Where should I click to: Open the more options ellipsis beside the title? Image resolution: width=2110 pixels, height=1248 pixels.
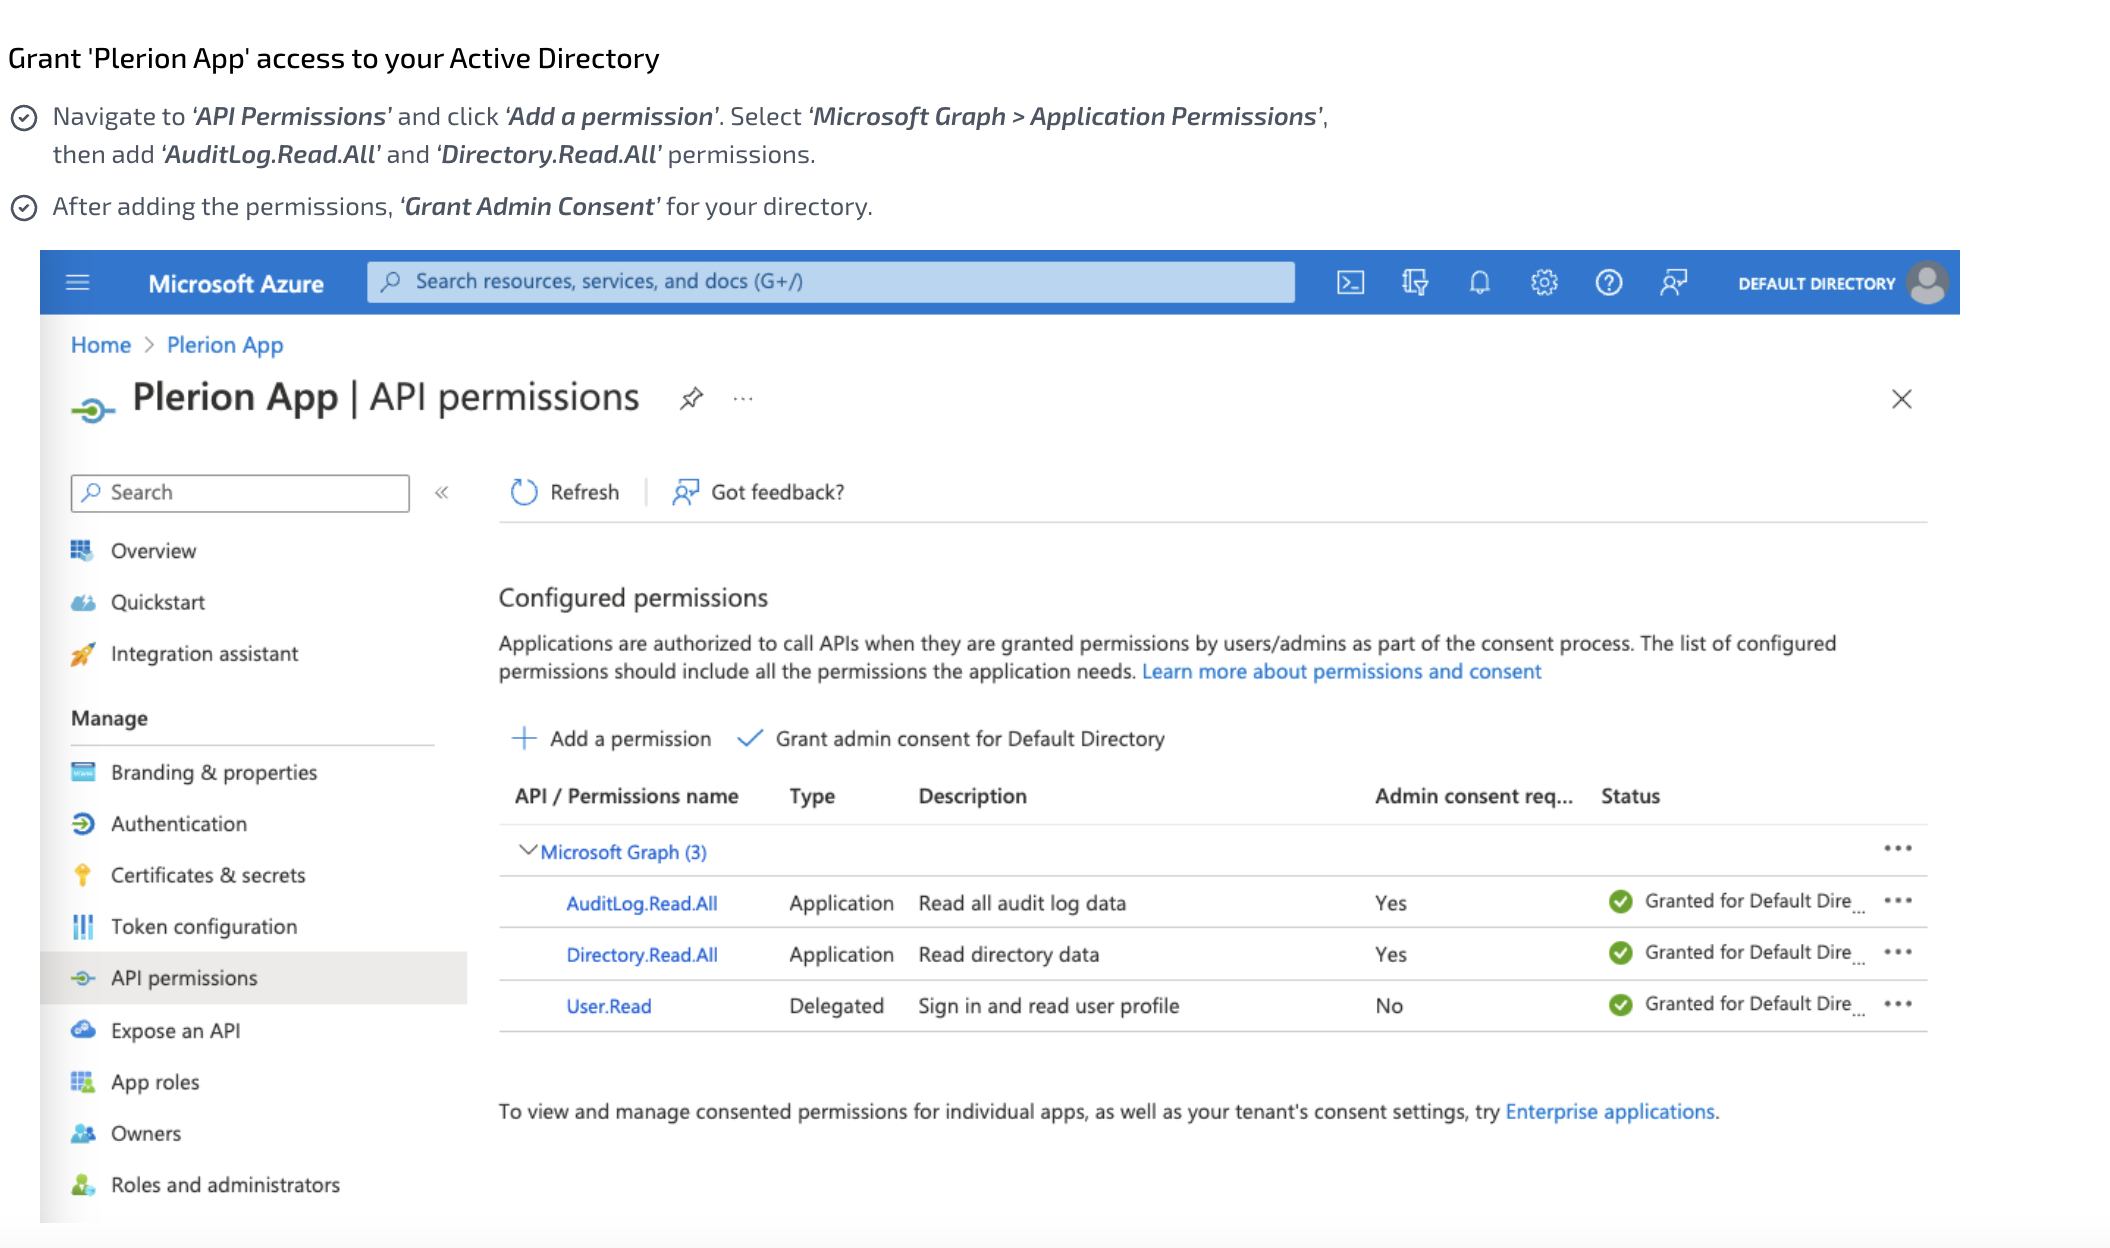[x=743, y=399]
